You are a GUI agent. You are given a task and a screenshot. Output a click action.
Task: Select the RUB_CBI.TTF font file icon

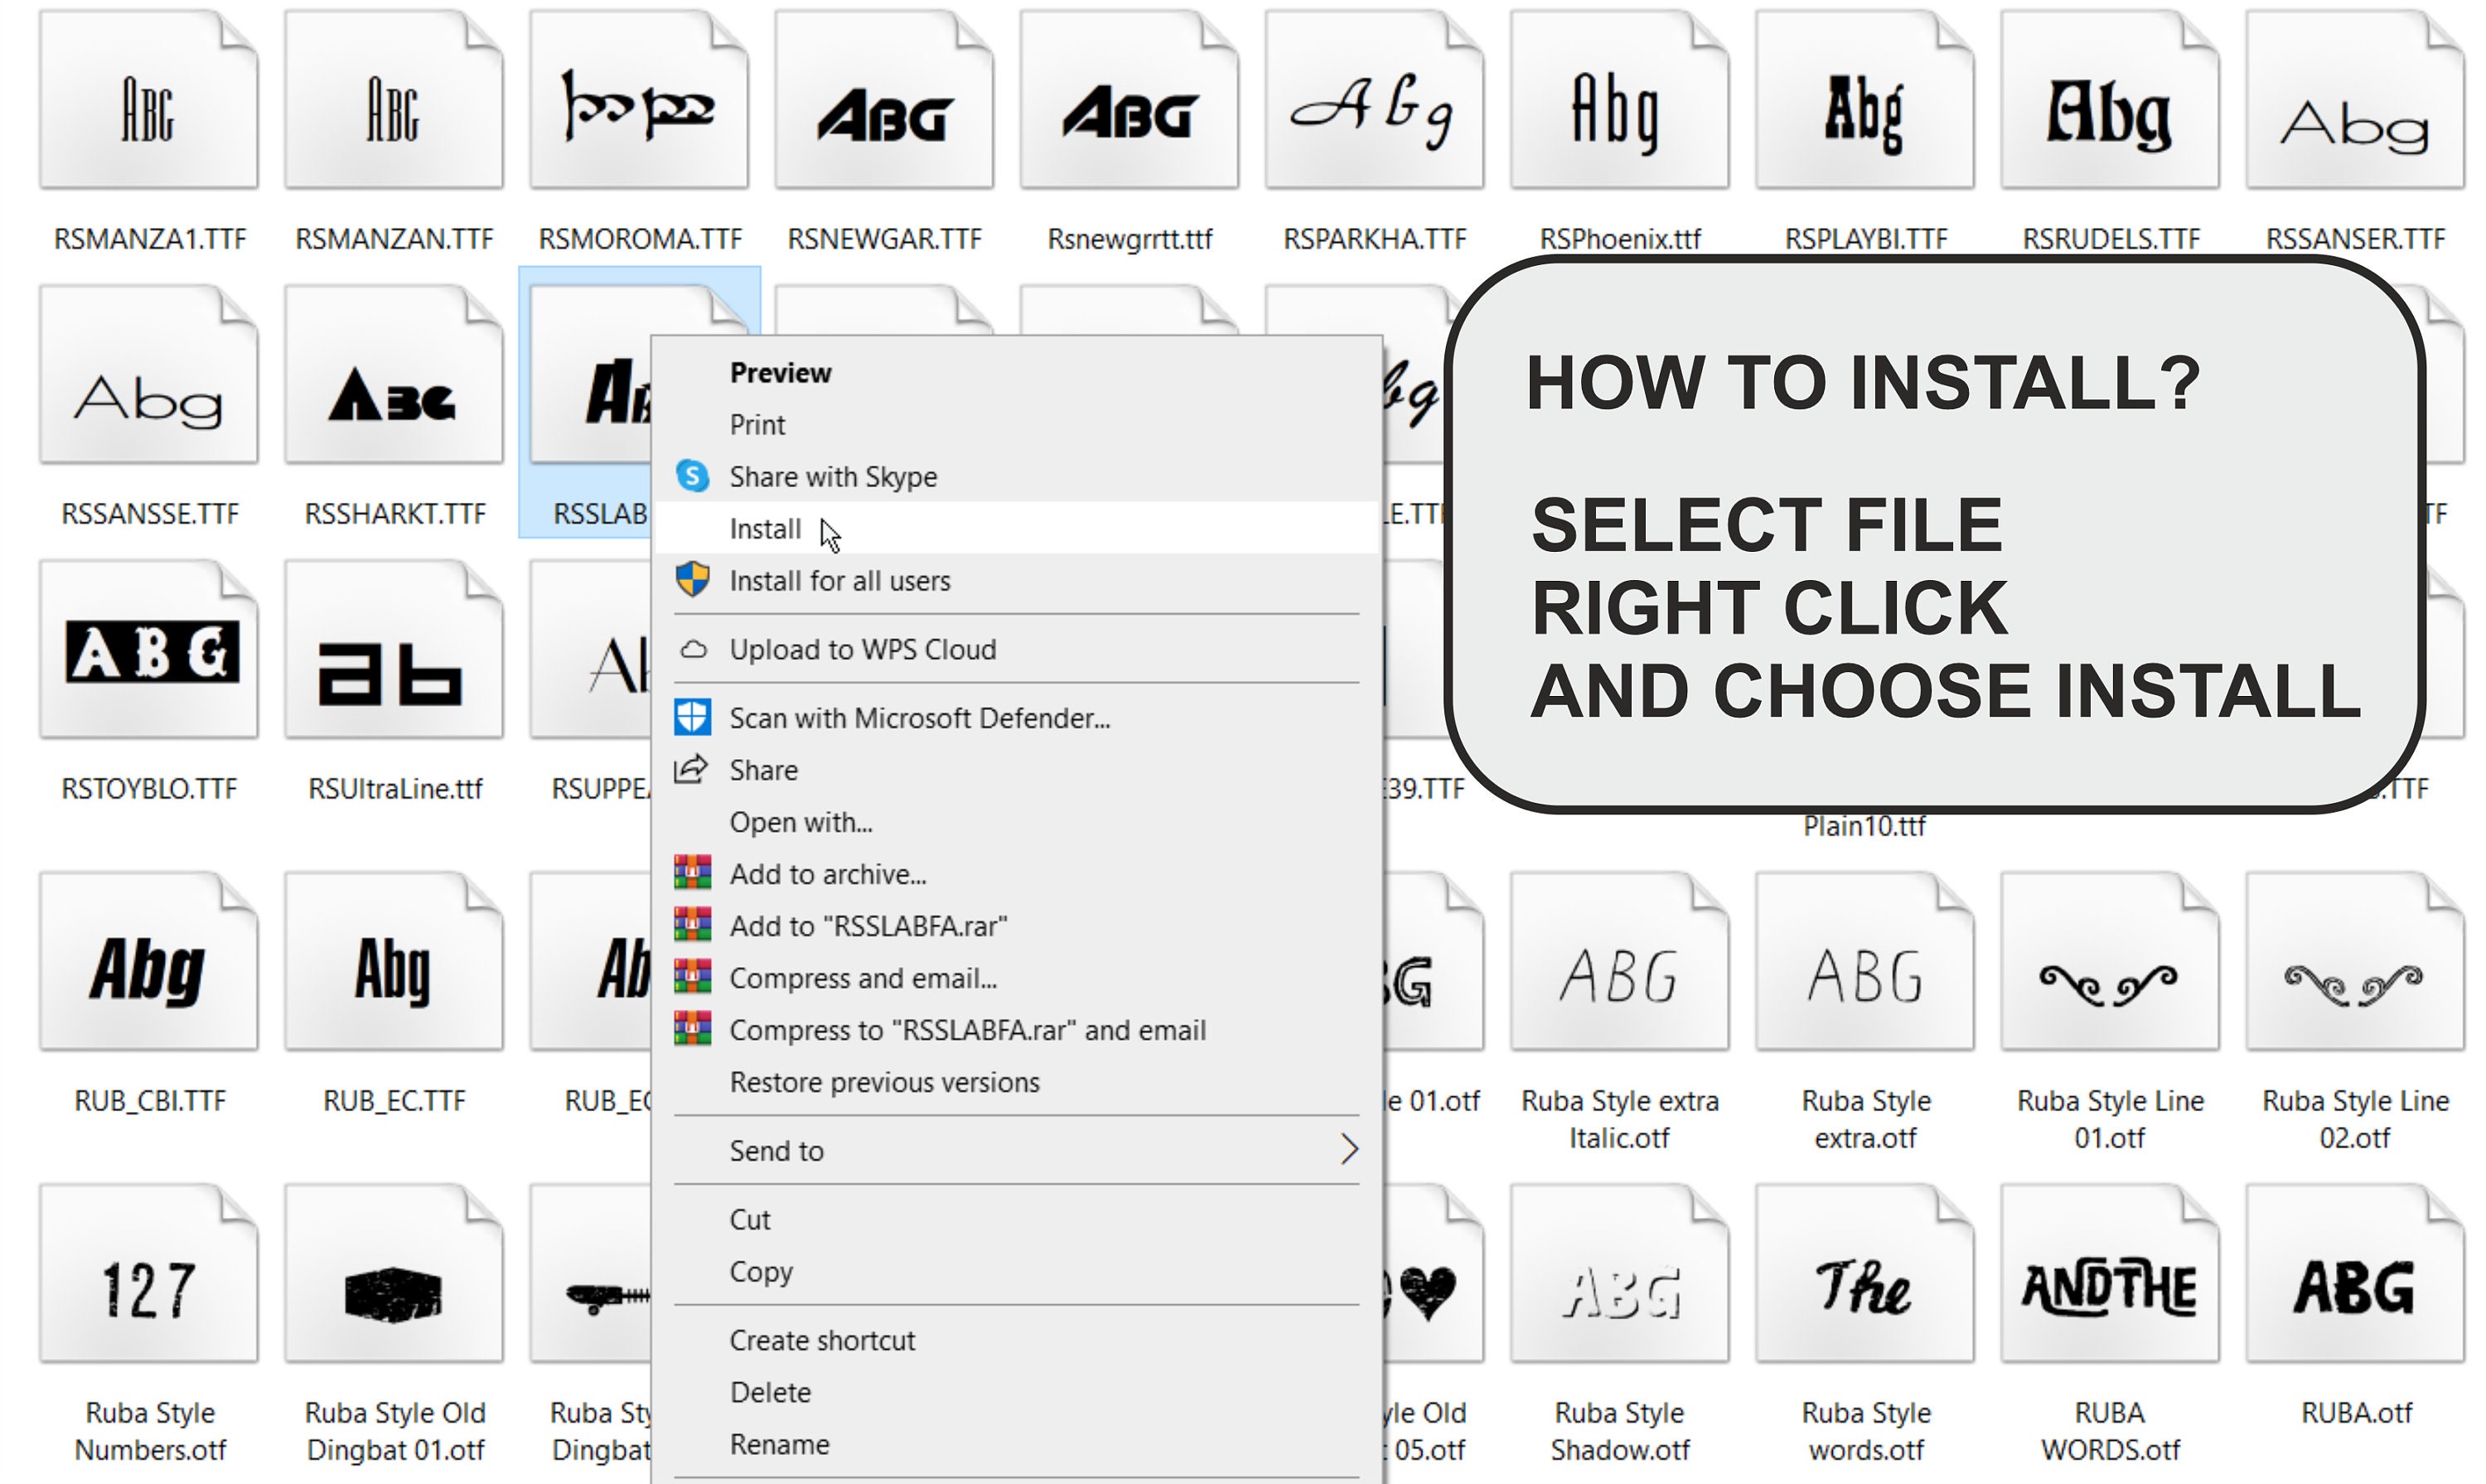(x=149, y=962)
